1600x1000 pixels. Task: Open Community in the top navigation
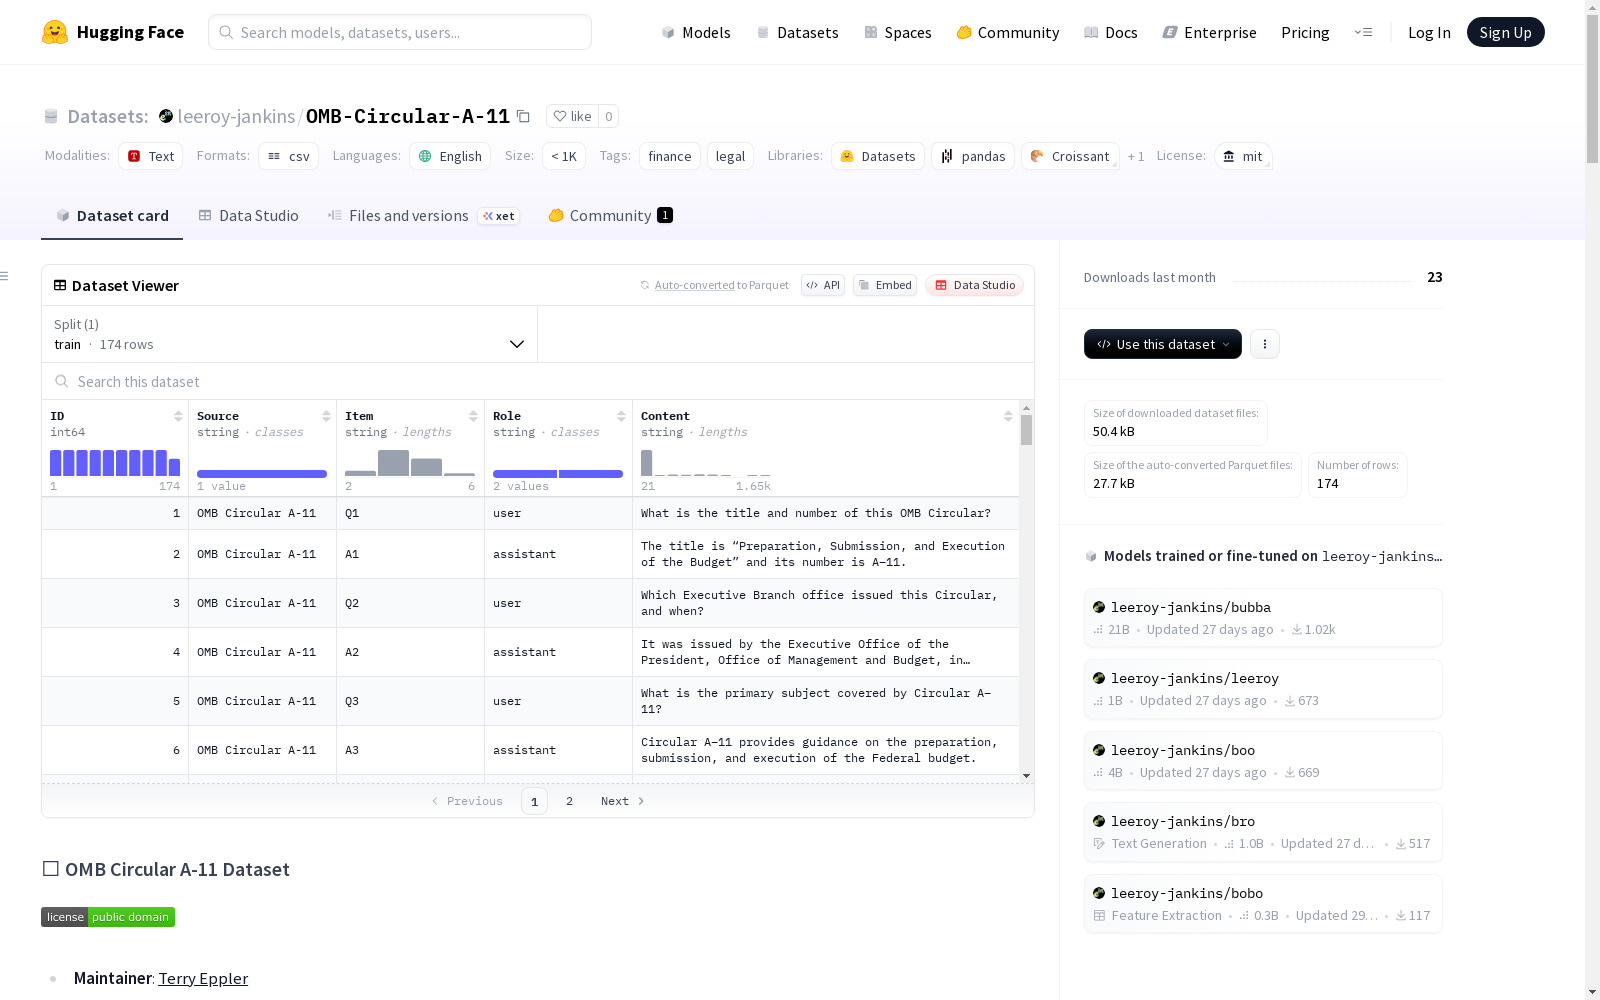1007,32
